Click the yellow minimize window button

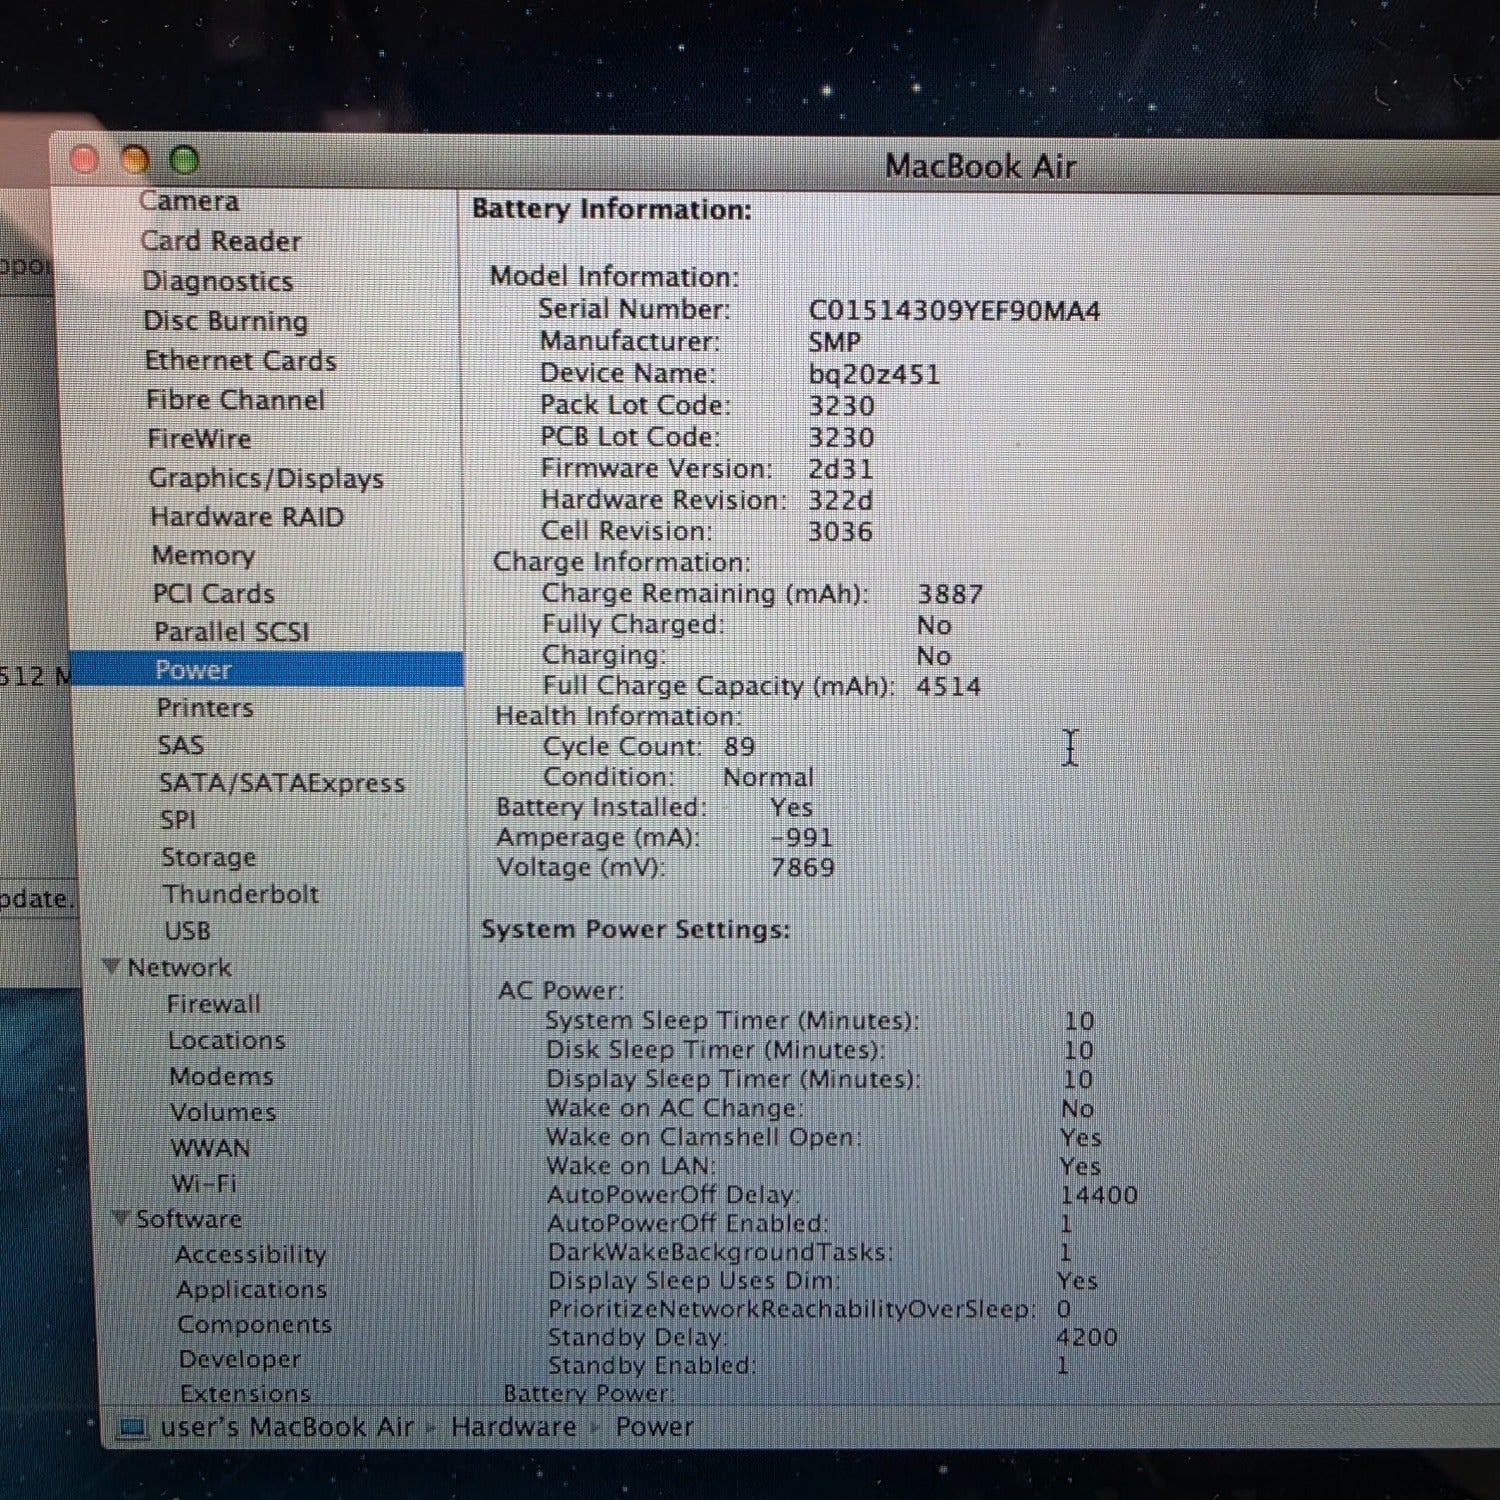[135, 160]
